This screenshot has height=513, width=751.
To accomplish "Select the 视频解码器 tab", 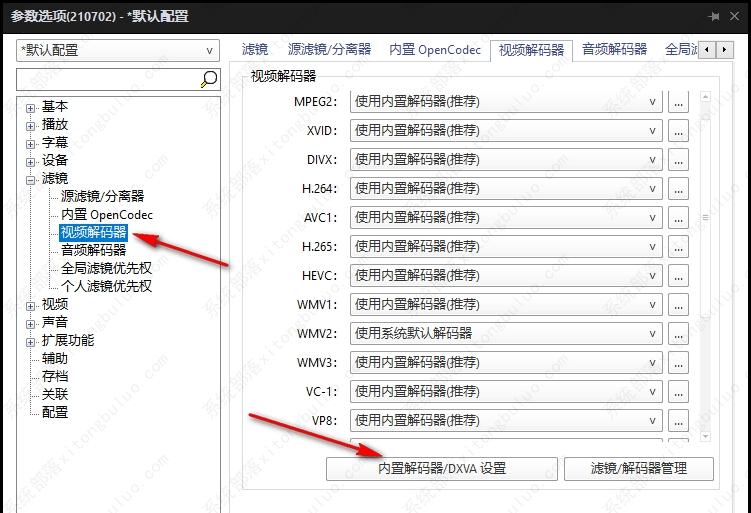I will tap(532, 50).
